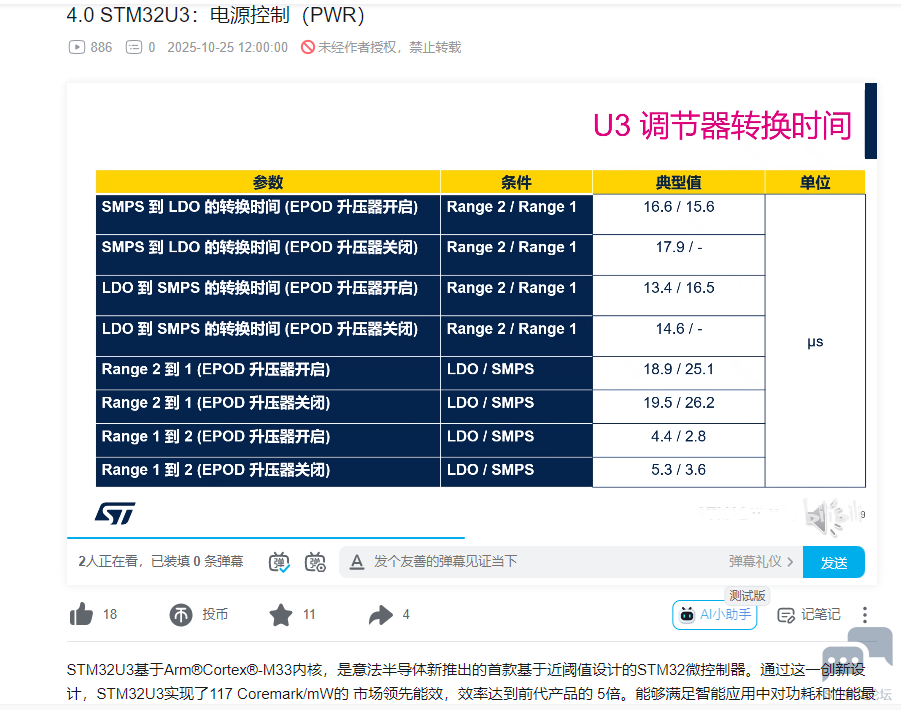
Task: Toggle the danmaku visibility switch
Action: tap(280, 562)
